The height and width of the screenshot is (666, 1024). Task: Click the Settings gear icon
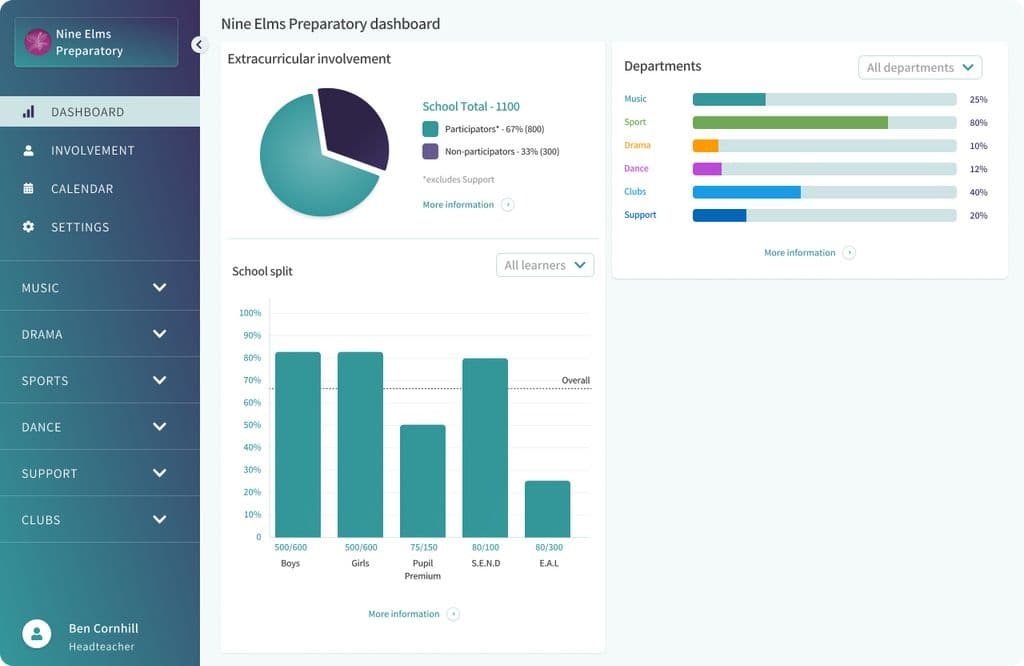(x=29, y=227)
